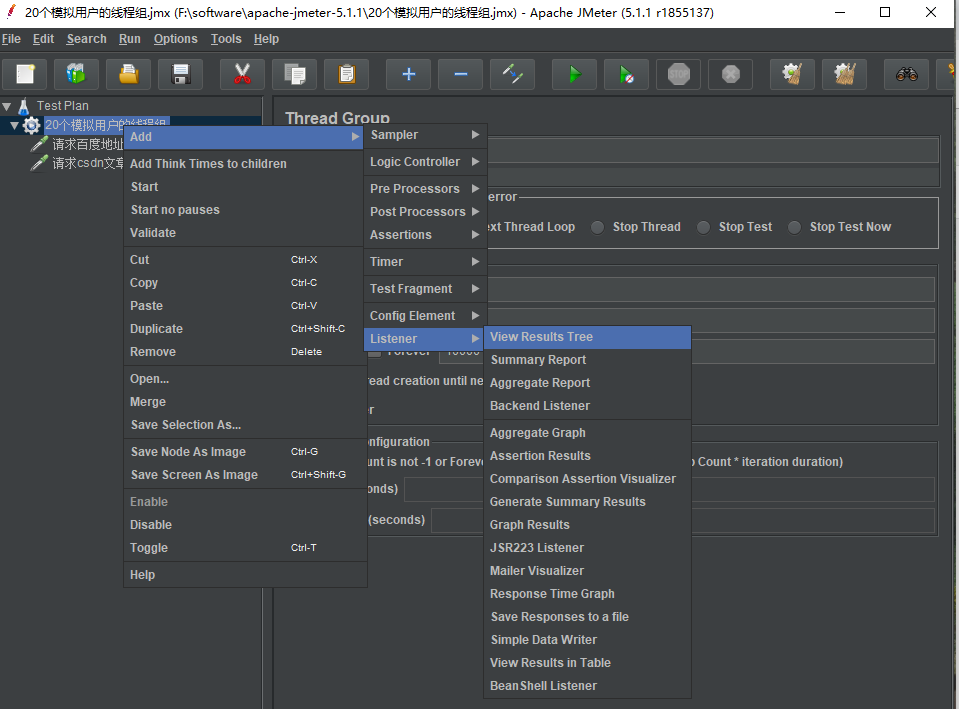Expand the Post Processors submenu

(x=425, y=212)
